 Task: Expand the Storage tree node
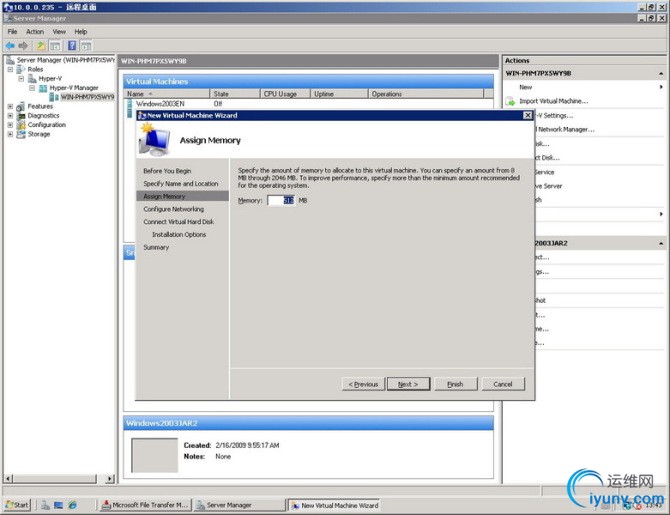coord(10,134)
